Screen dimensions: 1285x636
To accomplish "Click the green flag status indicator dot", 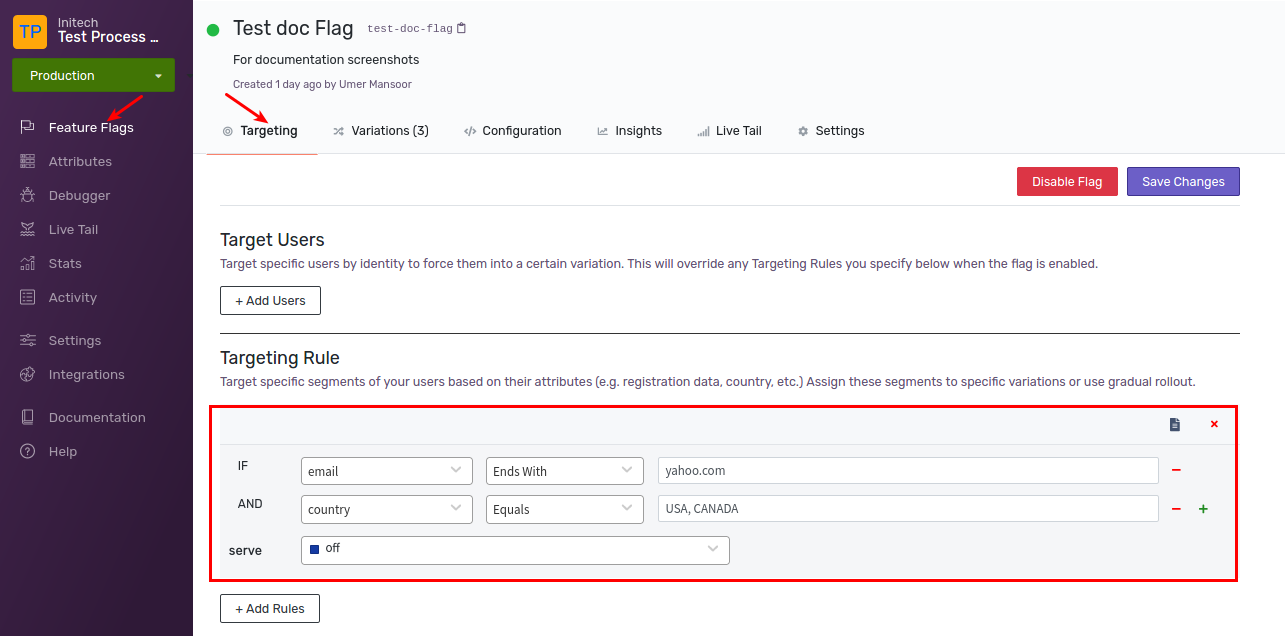I will click(x=213, y=30).
